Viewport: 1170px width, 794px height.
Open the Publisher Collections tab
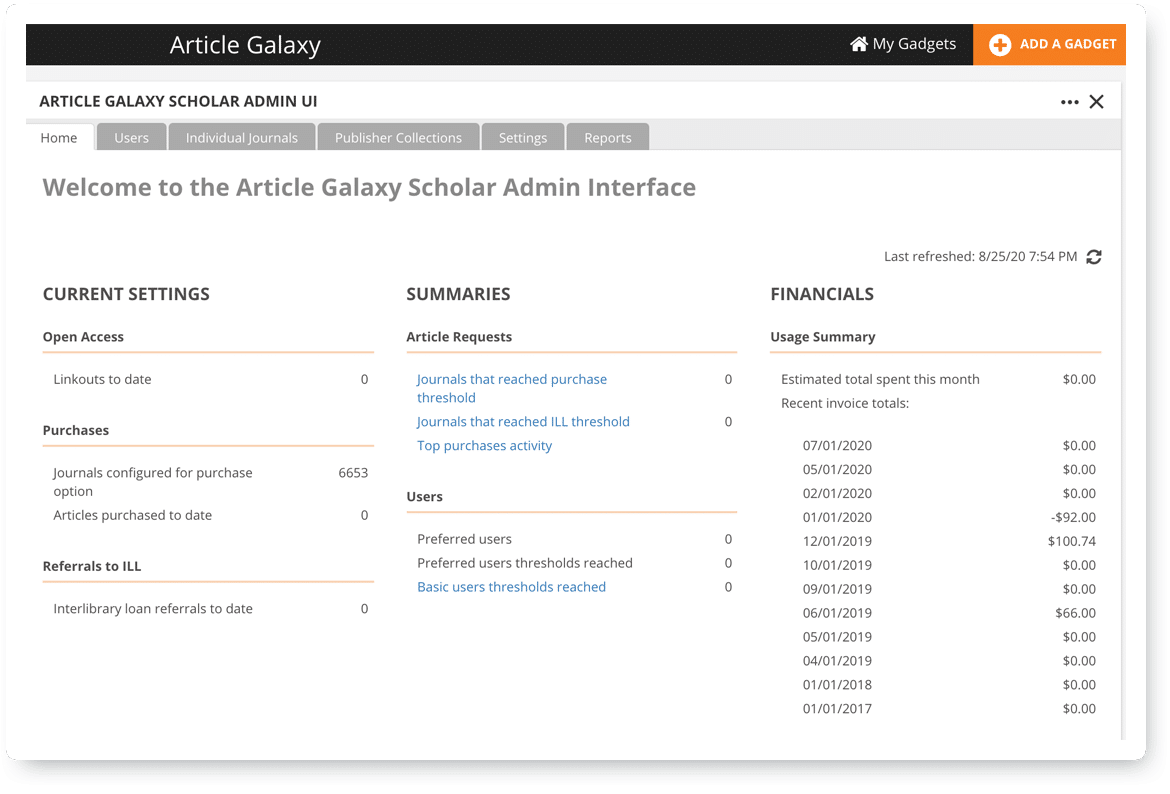tap(398, 137)
